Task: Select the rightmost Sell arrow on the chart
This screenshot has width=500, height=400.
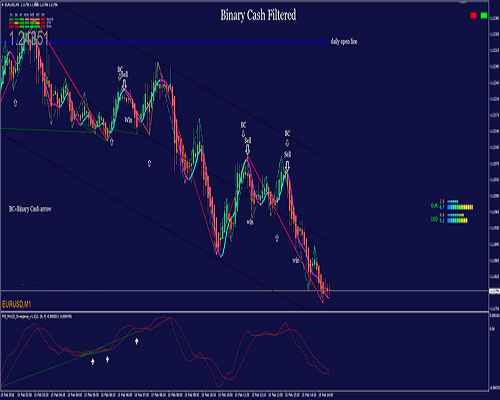Action: (287, 166)
